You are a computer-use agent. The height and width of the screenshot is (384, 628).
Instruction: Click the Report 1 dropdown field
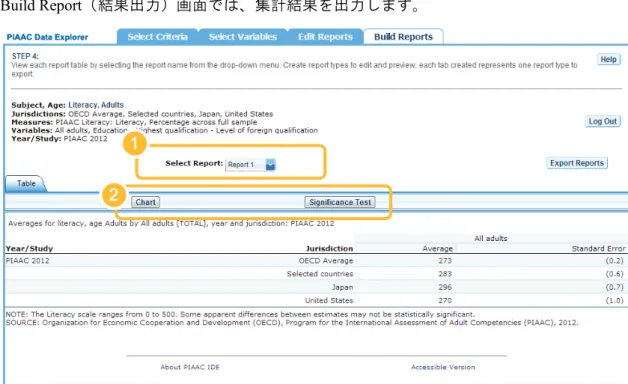(x=250, y=165)
